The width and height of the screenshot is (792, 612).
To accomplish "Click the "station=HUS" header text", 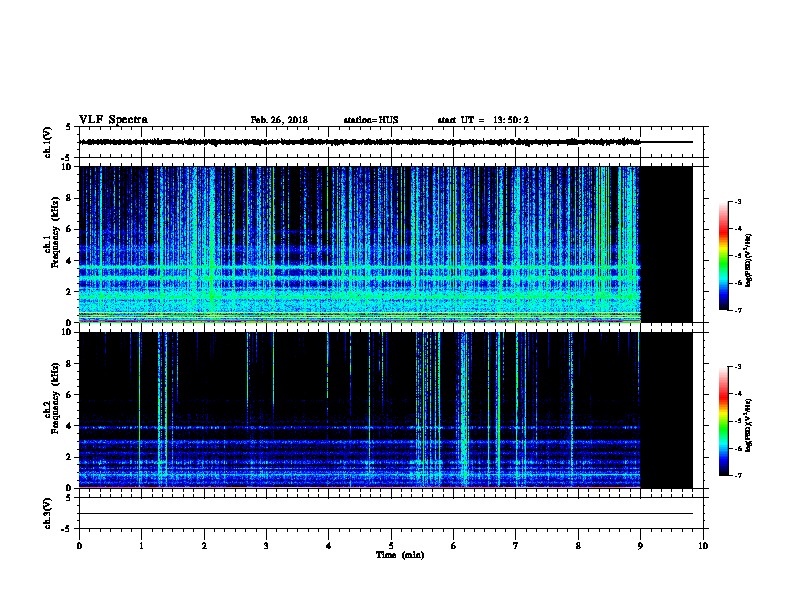I will click(x=371, y=120).
